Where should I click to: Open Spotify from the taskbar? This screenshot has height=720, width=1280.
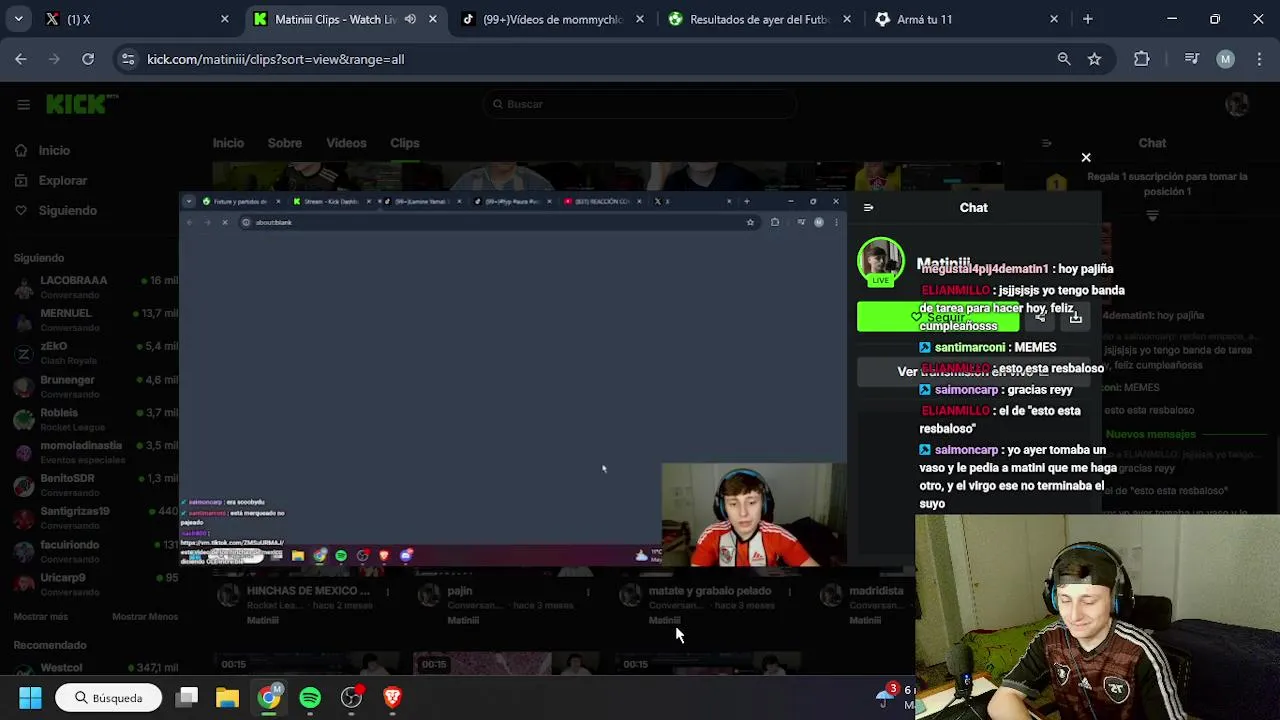(x=310, y=697)
